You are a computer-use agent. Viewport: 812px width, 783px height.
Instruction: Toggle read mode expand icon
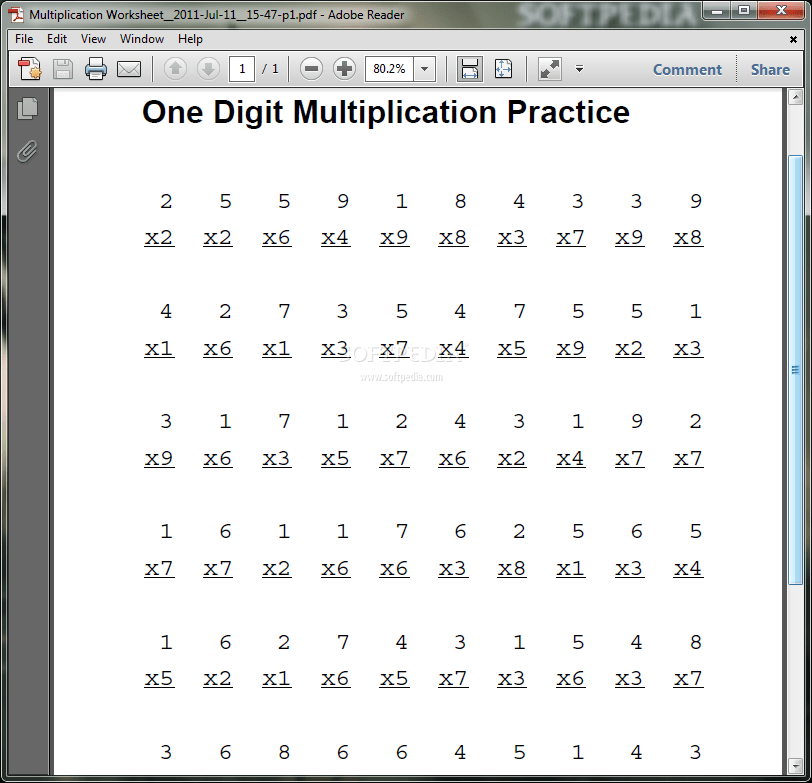tap(549, 69)
